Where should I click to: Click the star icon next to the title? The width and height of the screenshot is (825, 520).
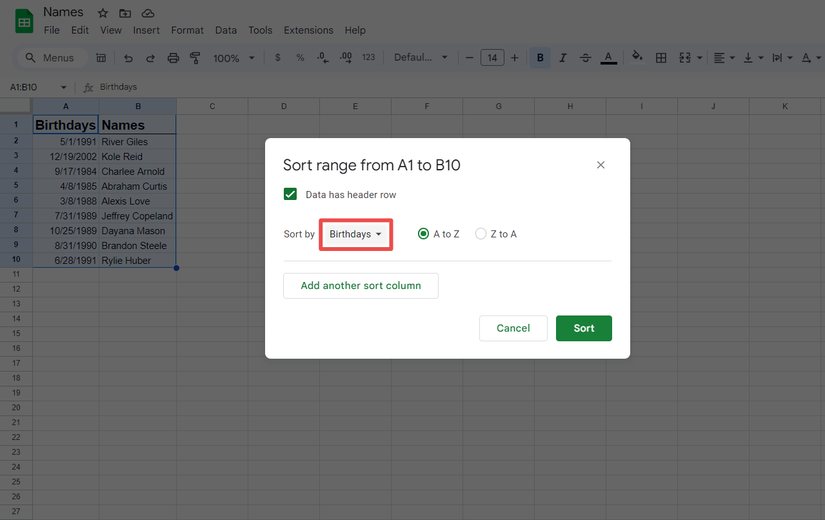(x=102, y=13)
